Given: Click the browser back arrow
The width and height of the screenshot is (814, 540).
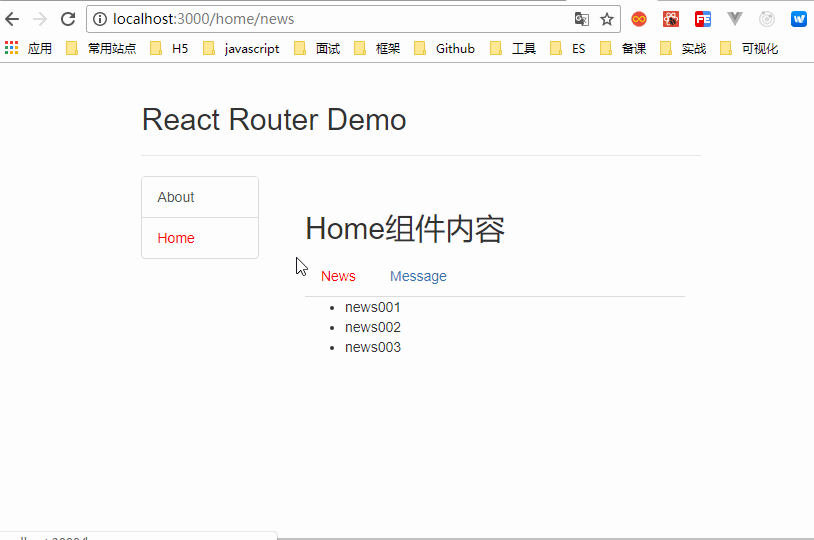Looking at the screenshot, I should point(12,19).
